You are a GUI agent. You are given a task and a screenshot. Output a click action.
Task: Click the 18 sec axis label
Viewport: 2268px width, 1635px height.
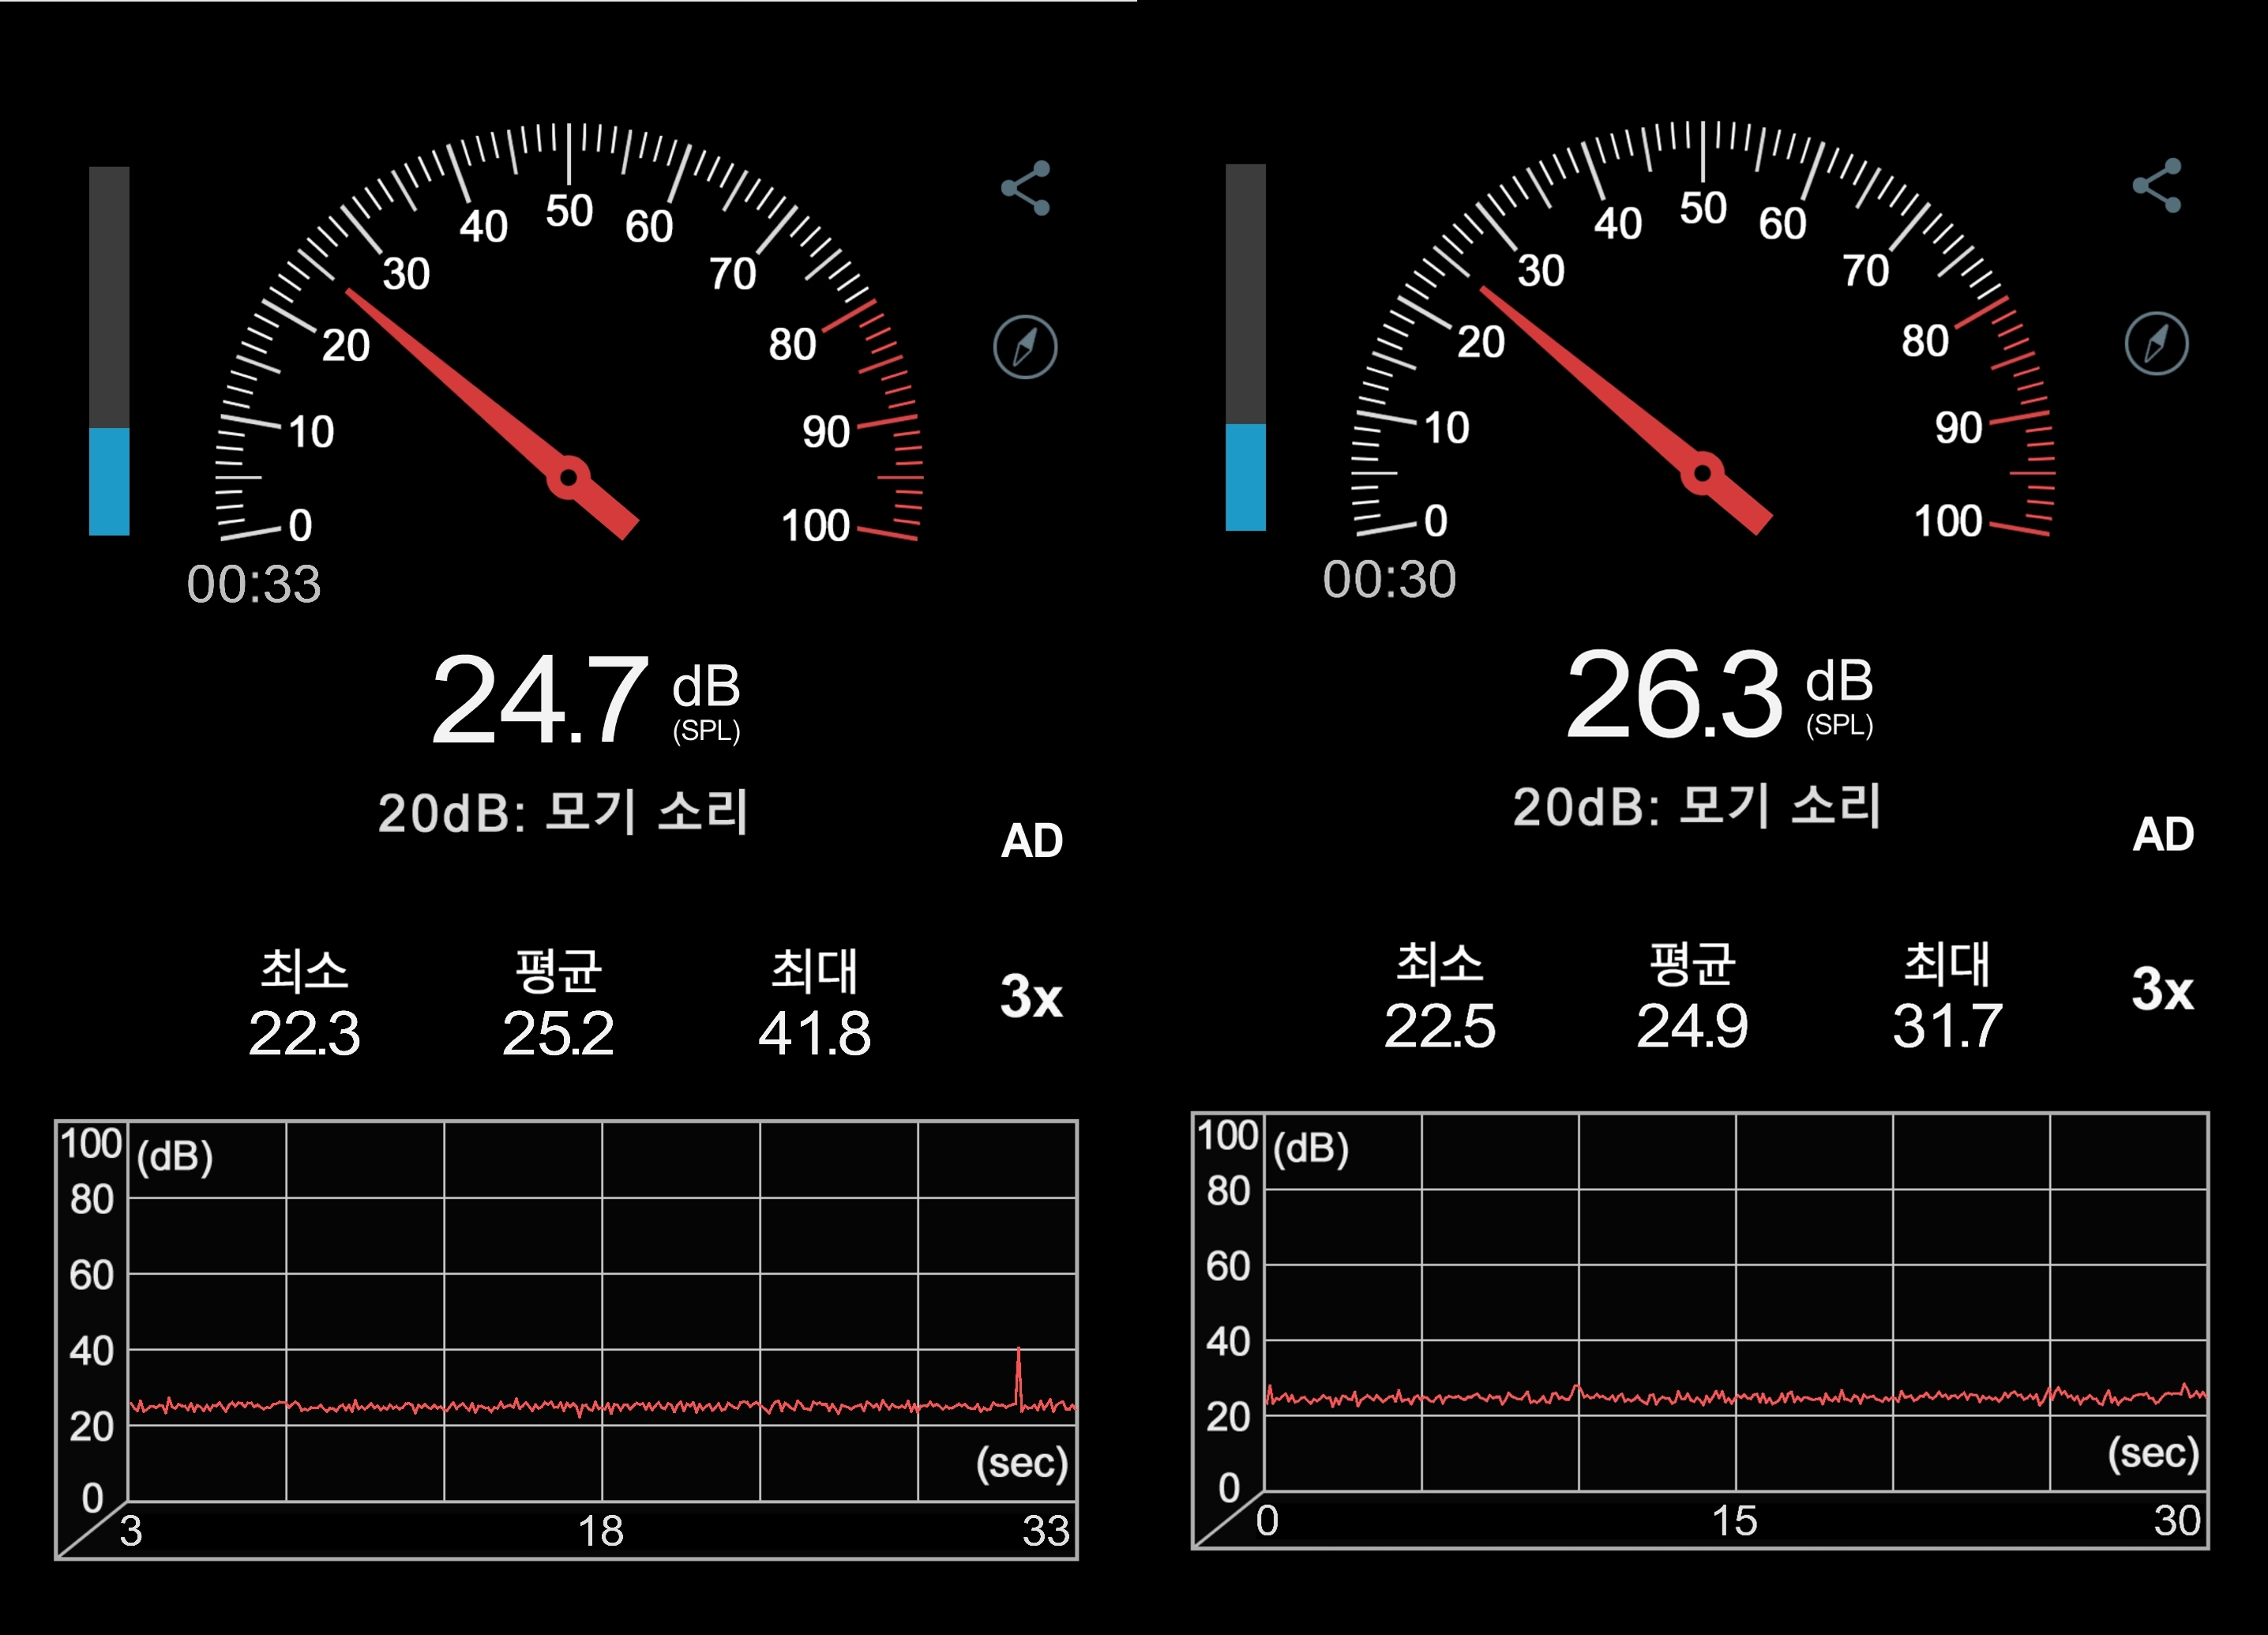pos(600,1531)
